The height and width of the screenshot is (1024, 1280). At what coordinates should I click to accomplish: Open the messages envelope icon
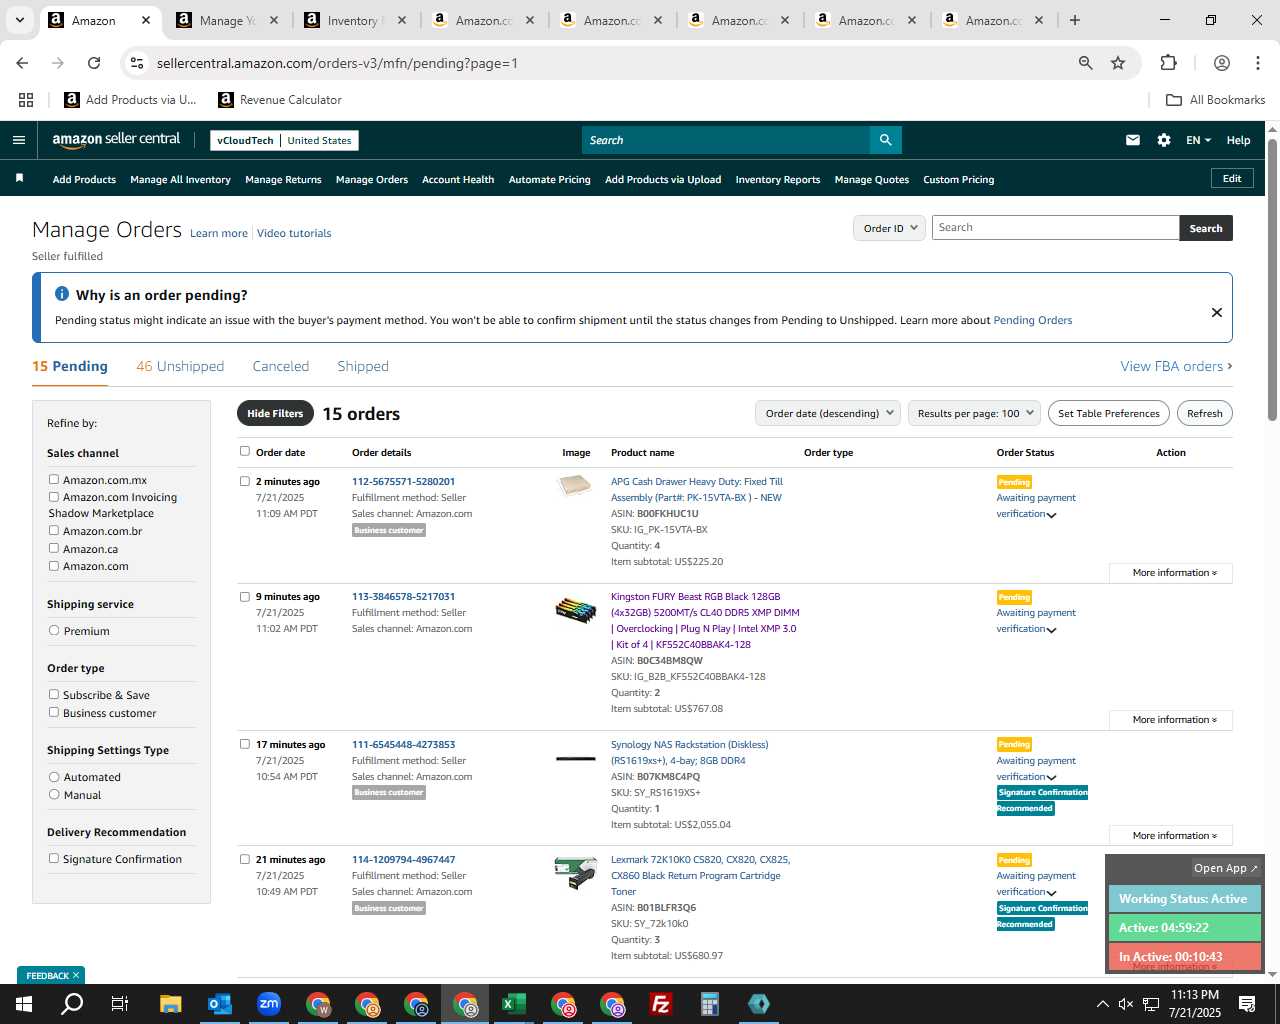tap(1133, 140)
